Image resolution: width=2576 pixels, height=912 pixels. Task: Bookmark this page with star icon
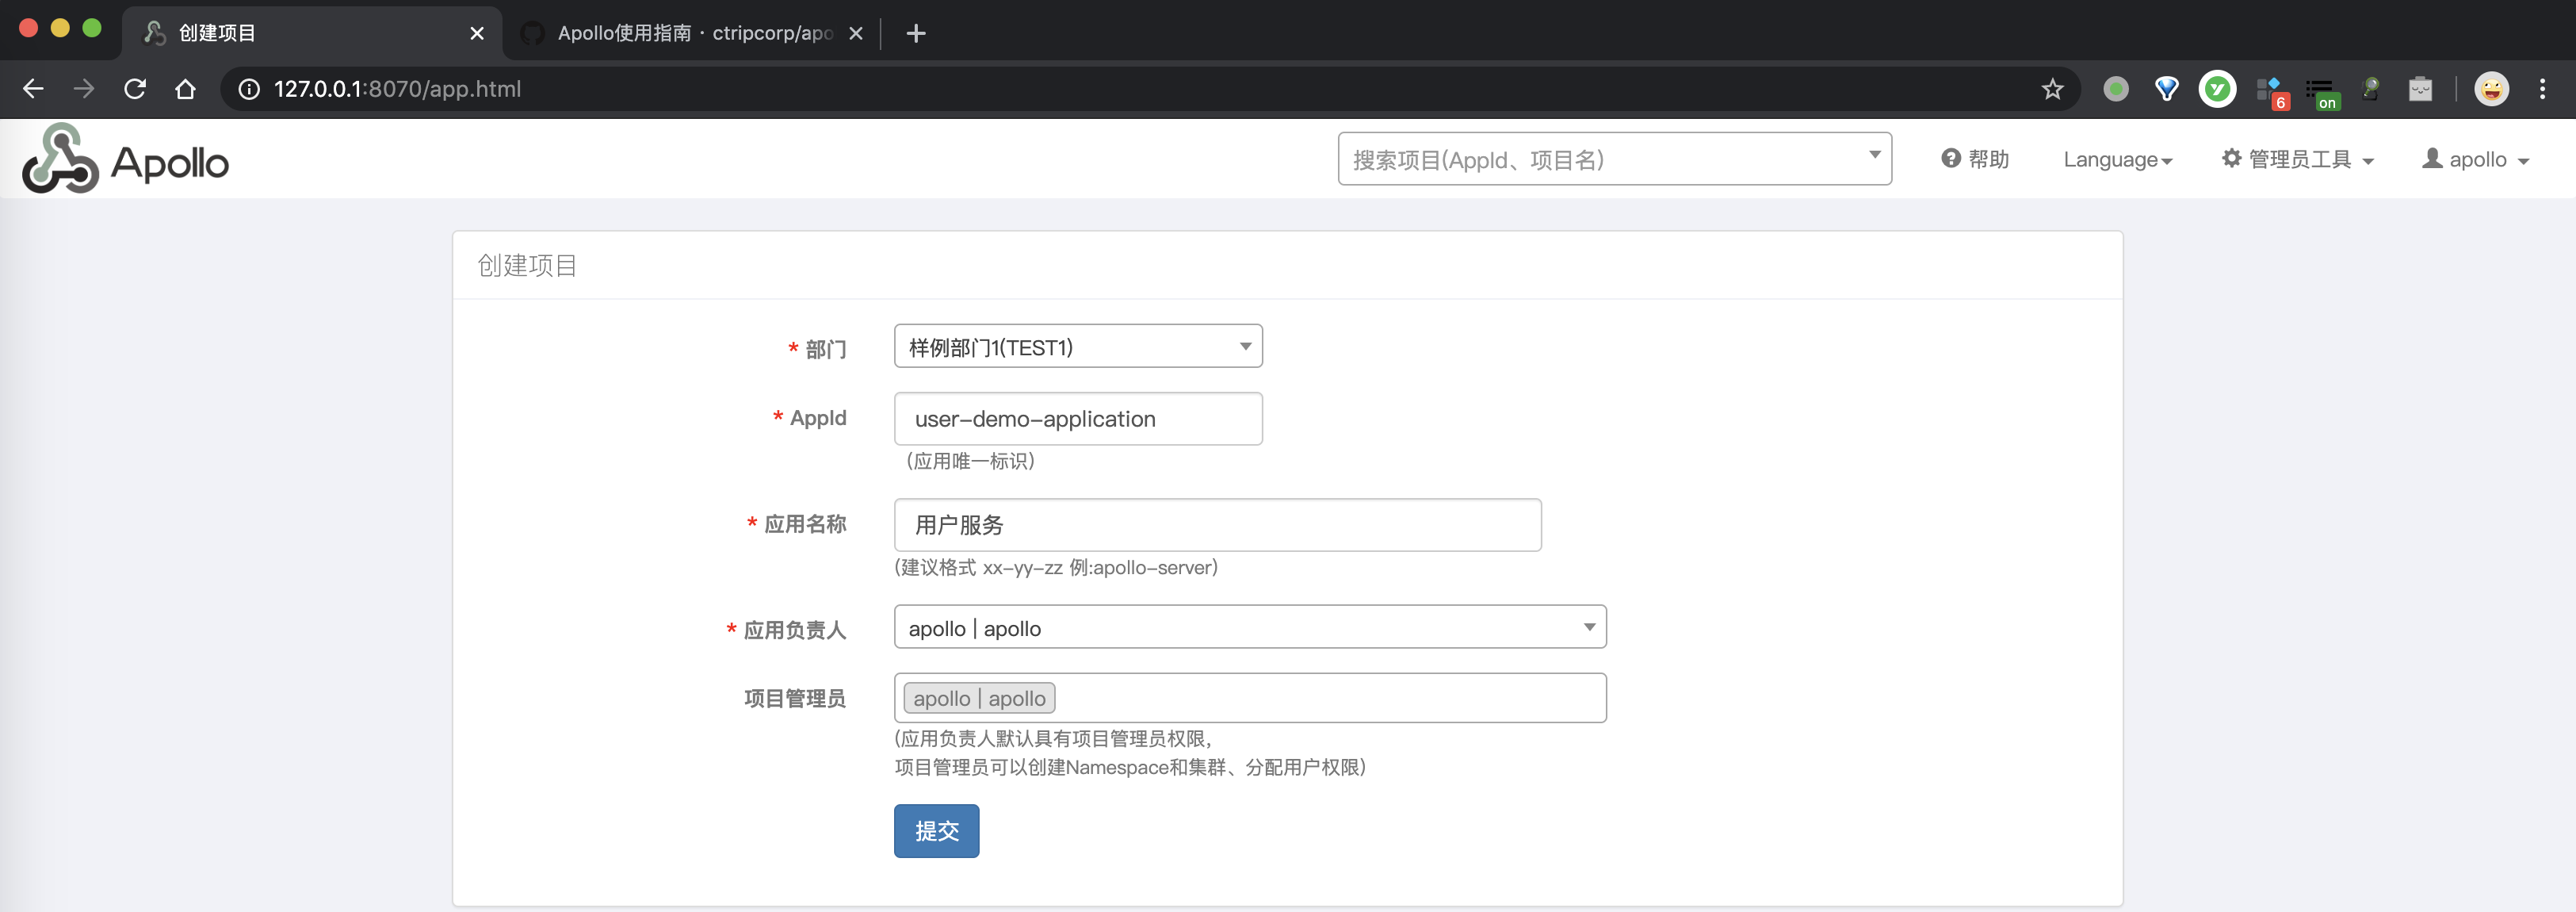click(x=2052, y=89)
